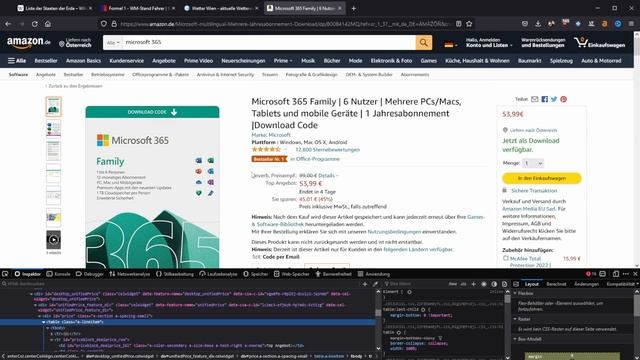This screenshot has width=640, height=360.
Task: Click the orange Amazon search magnifier button
Action: pyautogui.click(x=424, y=42)
